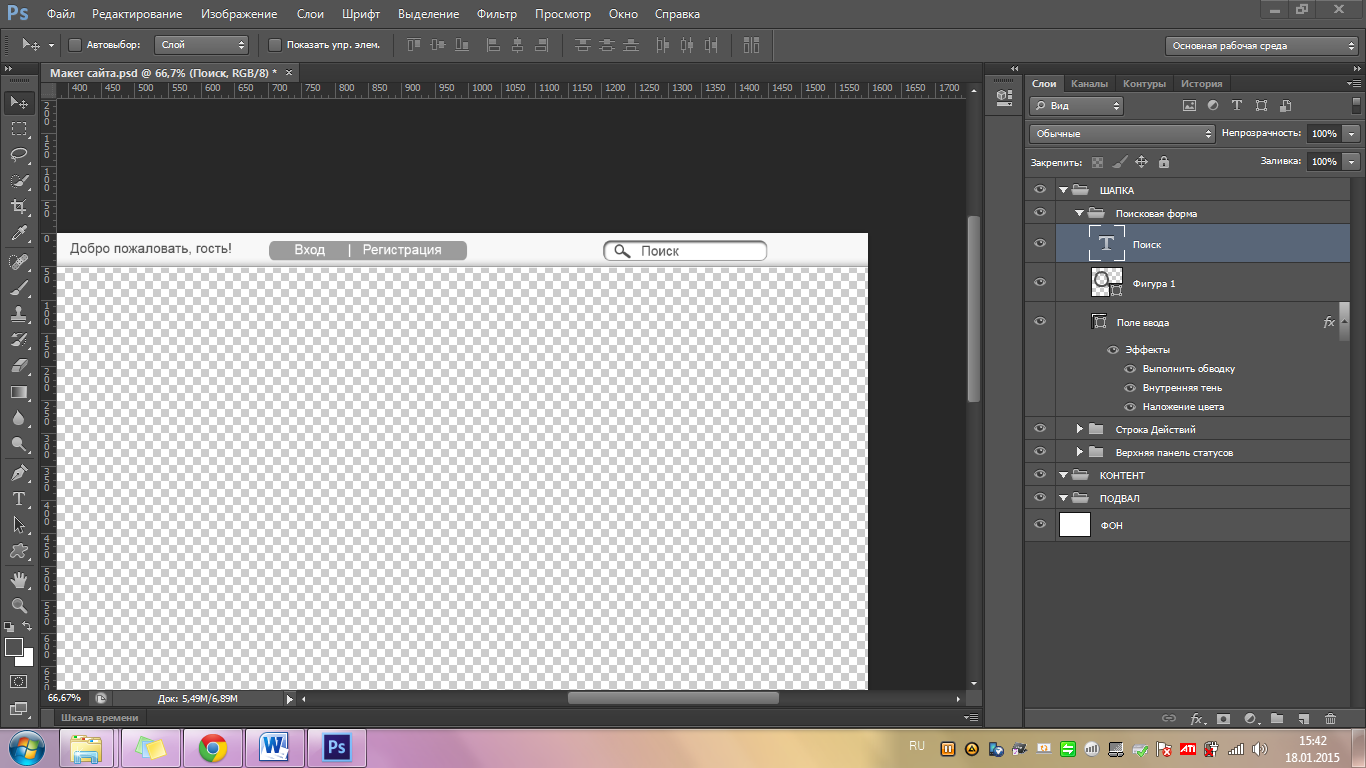Image resolution: width=1366 pixels, height=768 pixels.
Task: Enable the Автовыбор checkbox
Action: point(75,45)
